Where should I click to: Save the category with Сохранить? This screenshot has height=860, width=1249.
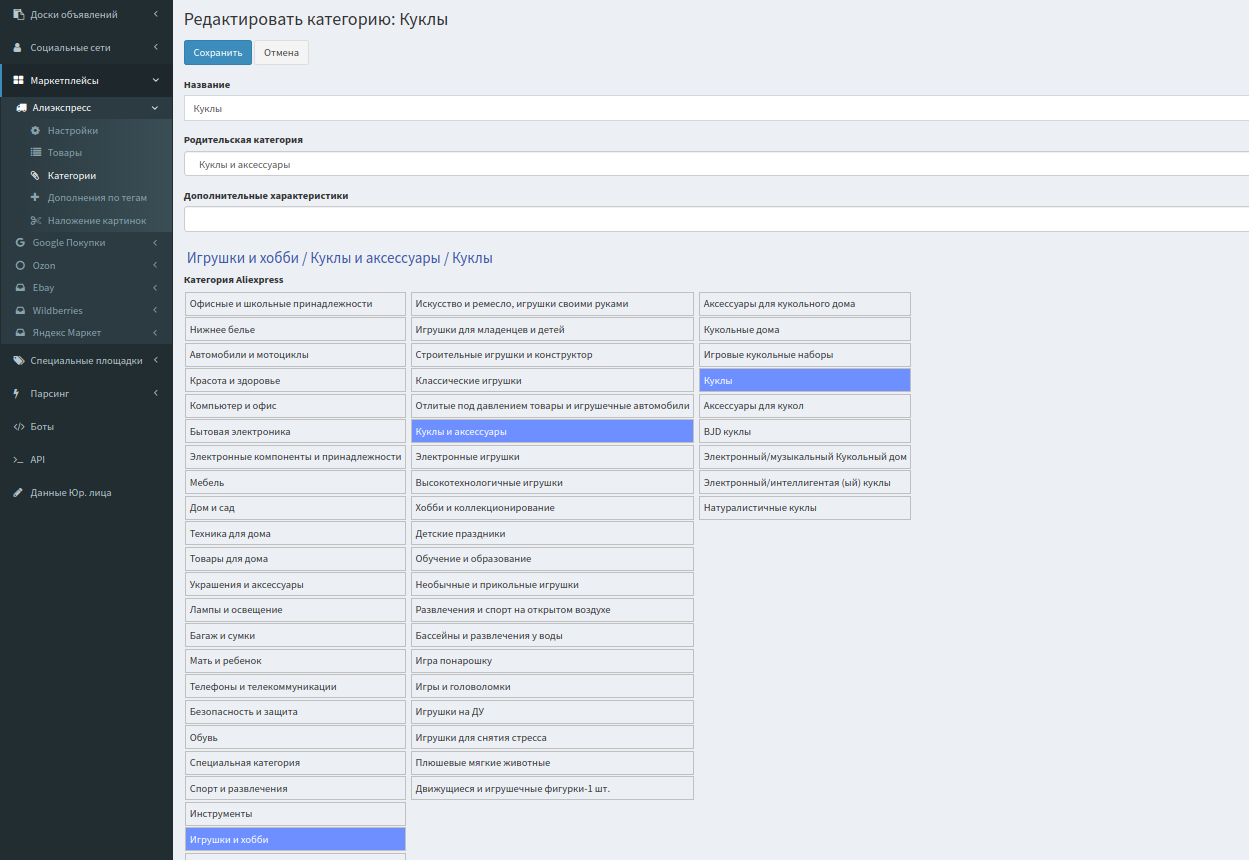[218, 53]
